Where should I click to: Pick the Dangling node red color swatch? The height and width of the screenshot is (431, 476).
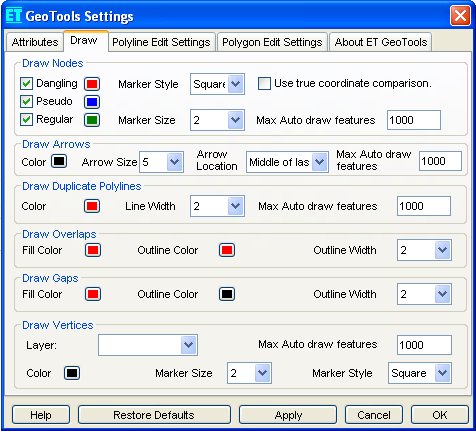pos(92,84)
